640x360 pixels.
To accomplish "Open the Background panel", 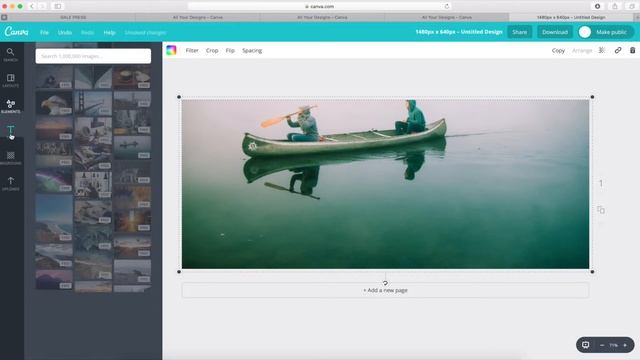I will coord(11,158).
